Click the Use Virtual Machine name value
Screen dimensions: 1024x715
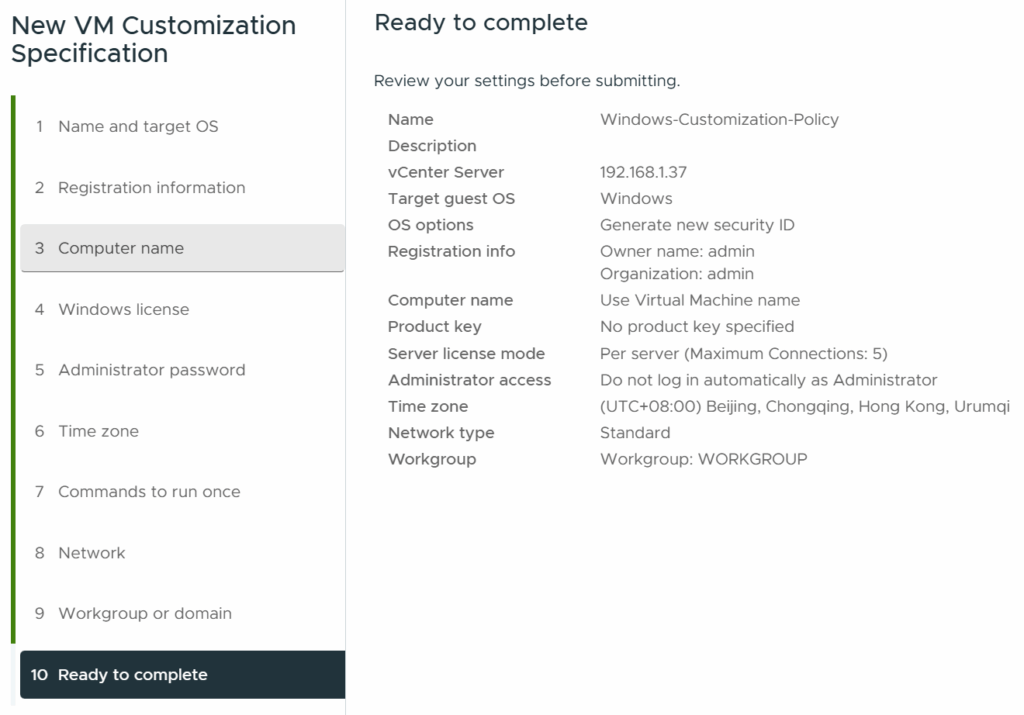(699, 300)
